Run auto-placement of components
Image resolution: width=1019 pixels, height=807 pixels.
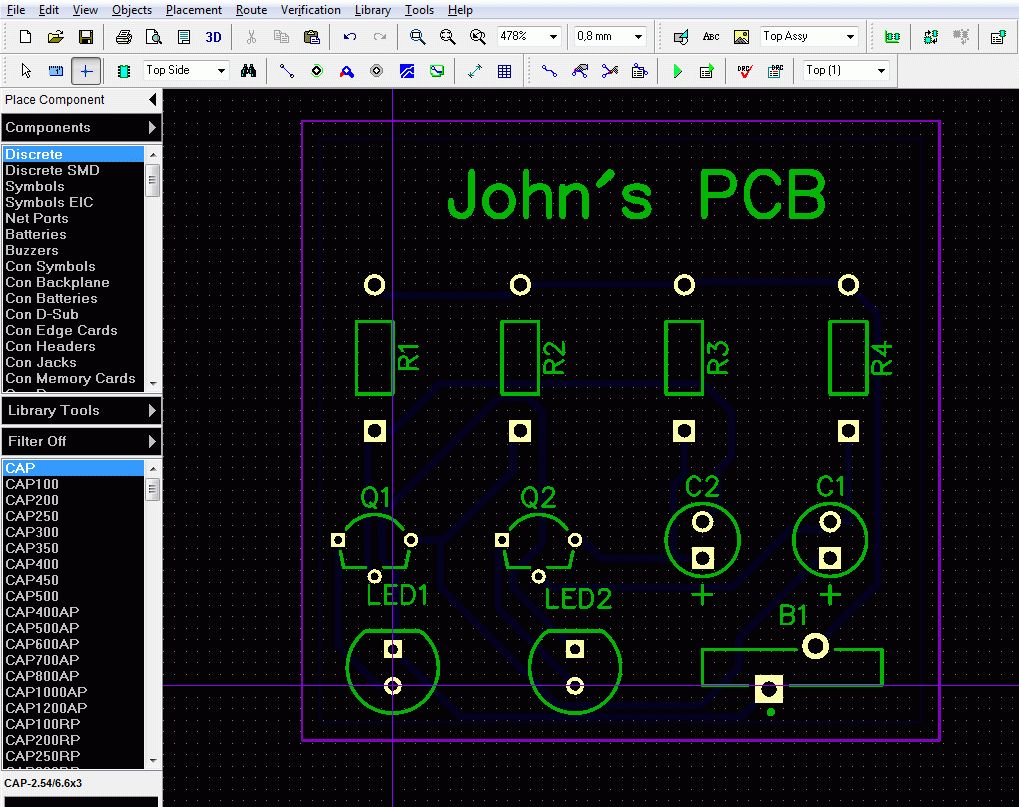click(931, 36)
